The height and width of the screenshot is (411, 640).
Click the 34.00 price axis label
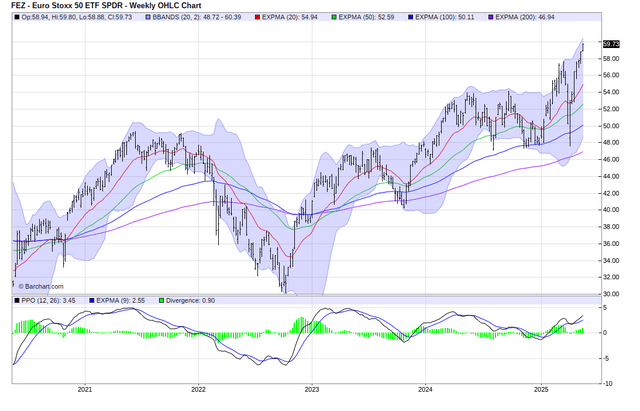click(611, 260)
